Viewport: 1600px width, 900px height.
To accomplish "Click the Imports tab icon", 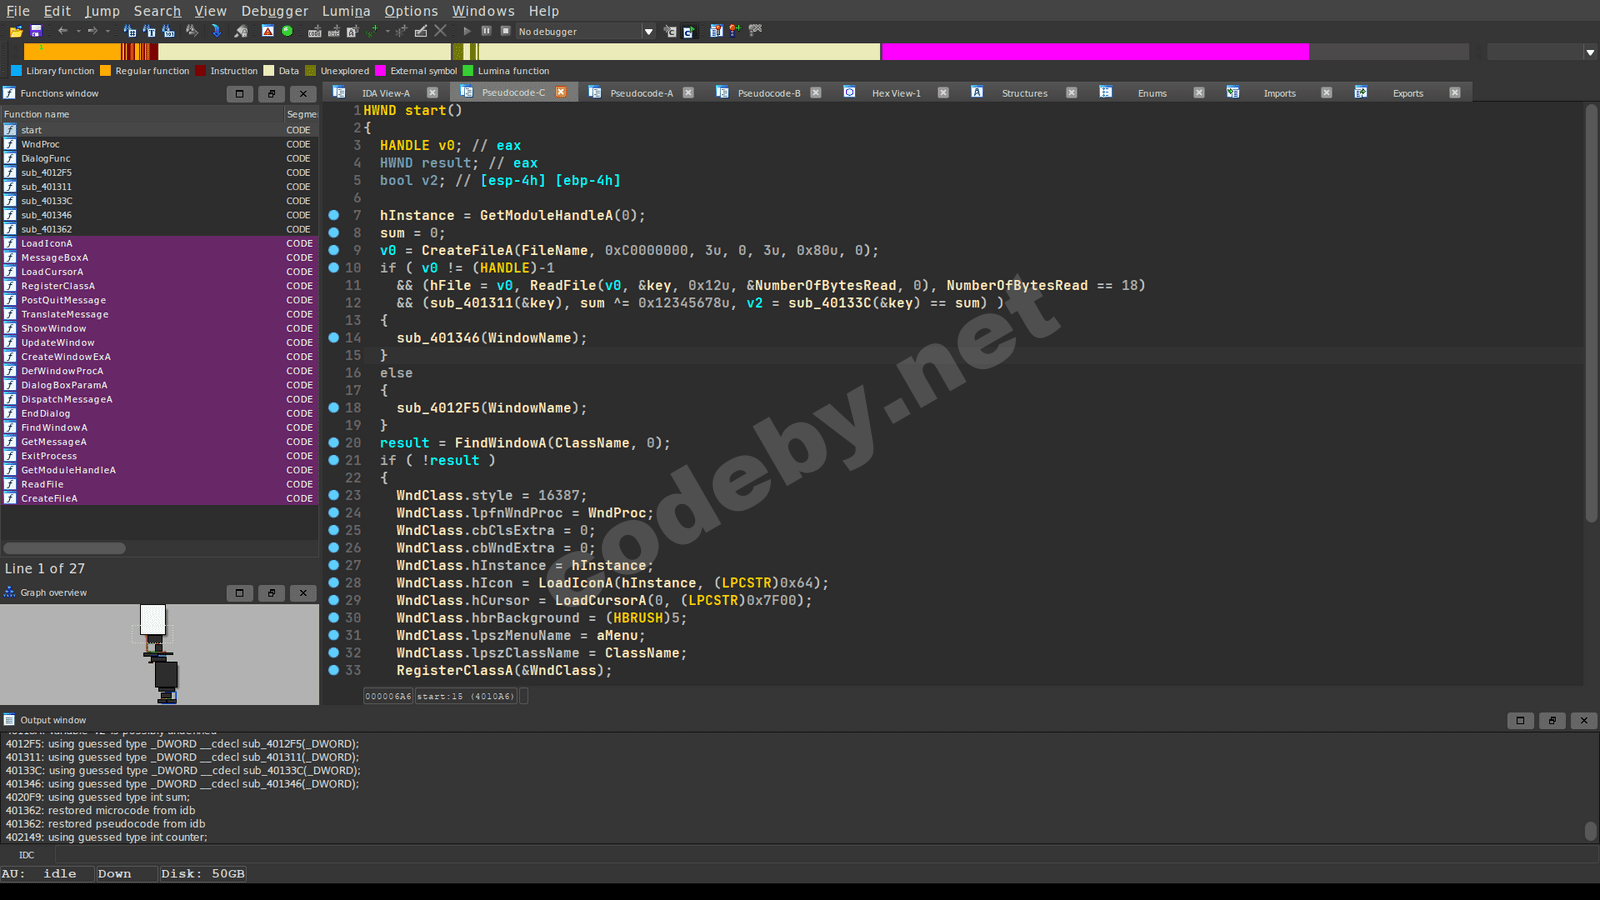I will pyautogui.click(x=1233, y=92).
